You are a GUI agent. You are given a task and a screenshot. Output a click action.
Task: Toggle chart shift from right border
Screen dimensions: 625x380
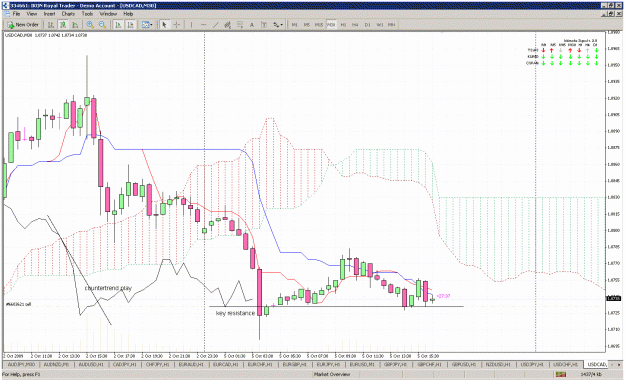pos(130,25)
